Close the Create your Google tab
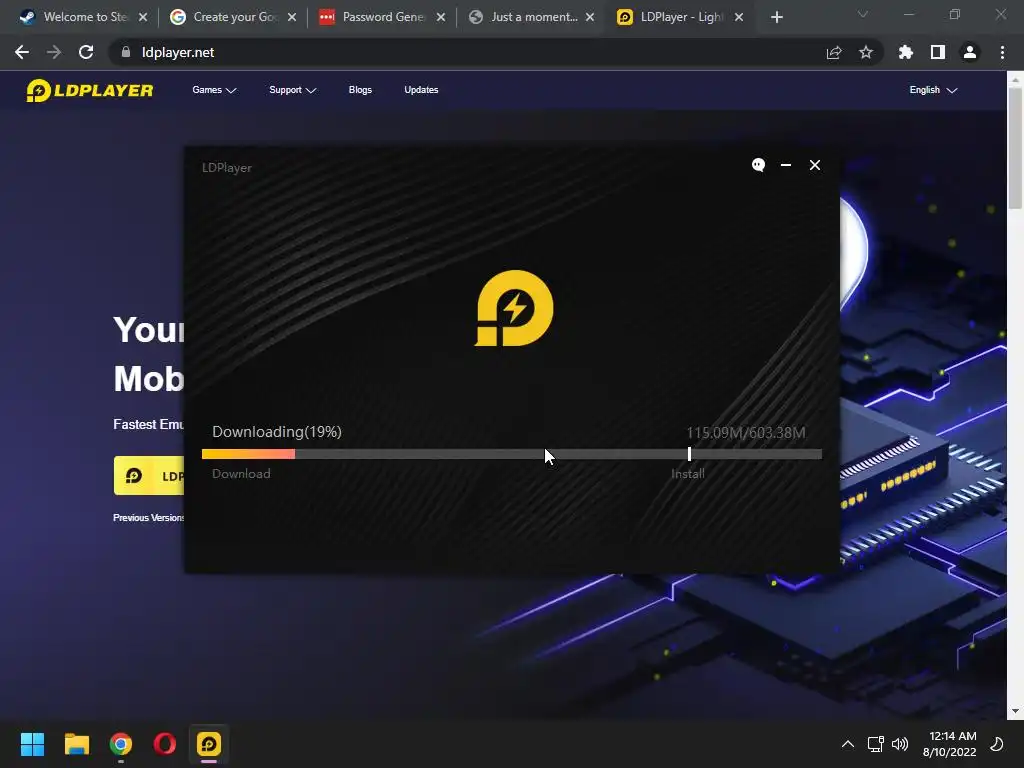The image size is (1024, 768). point(292,17)
